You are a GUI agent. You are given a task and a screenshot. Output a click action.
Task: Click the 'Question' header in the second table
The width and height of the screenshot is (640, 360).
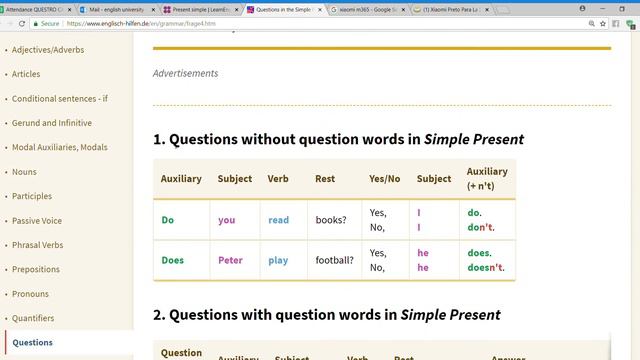coord(181,353)
